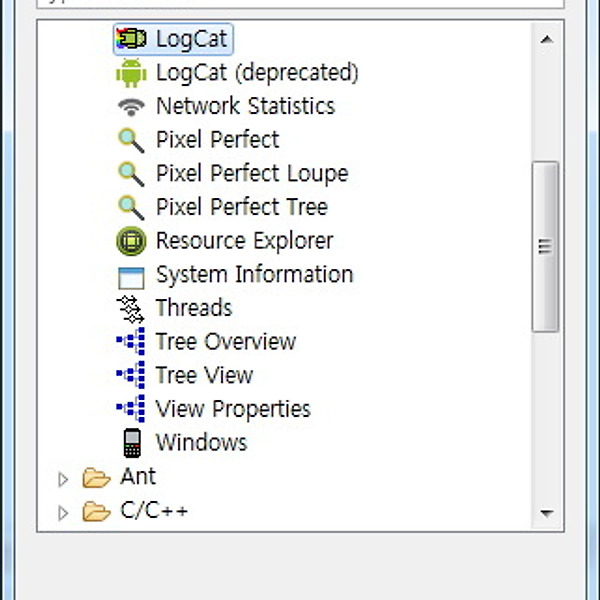Click the Tree Overview icon

[131, 342]
